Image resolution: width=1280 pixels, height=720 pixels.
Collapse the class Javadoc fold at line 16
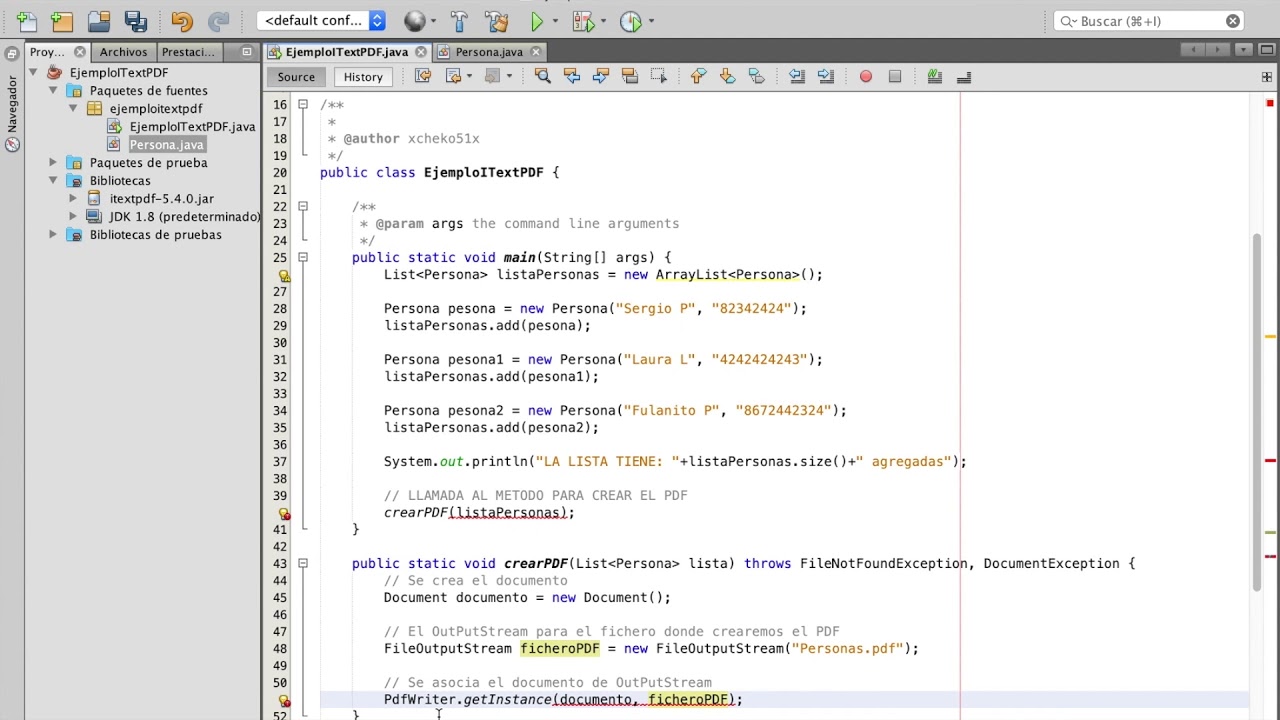(x=303, y=104)
